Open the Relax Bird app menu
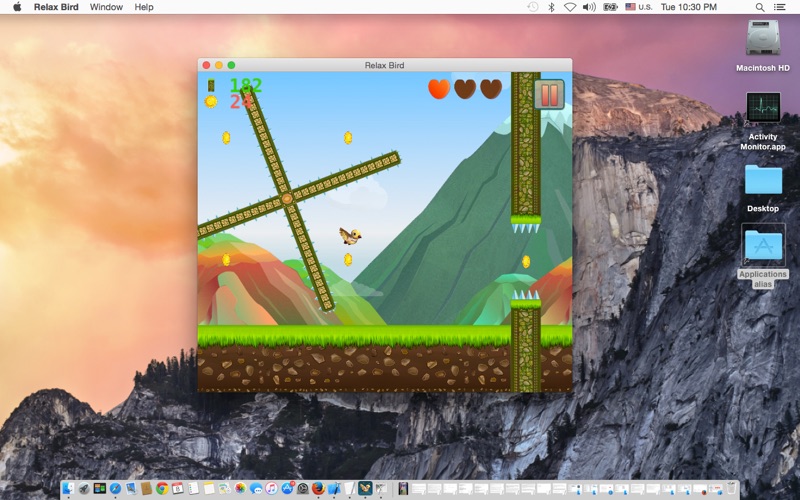 point(56,7)
